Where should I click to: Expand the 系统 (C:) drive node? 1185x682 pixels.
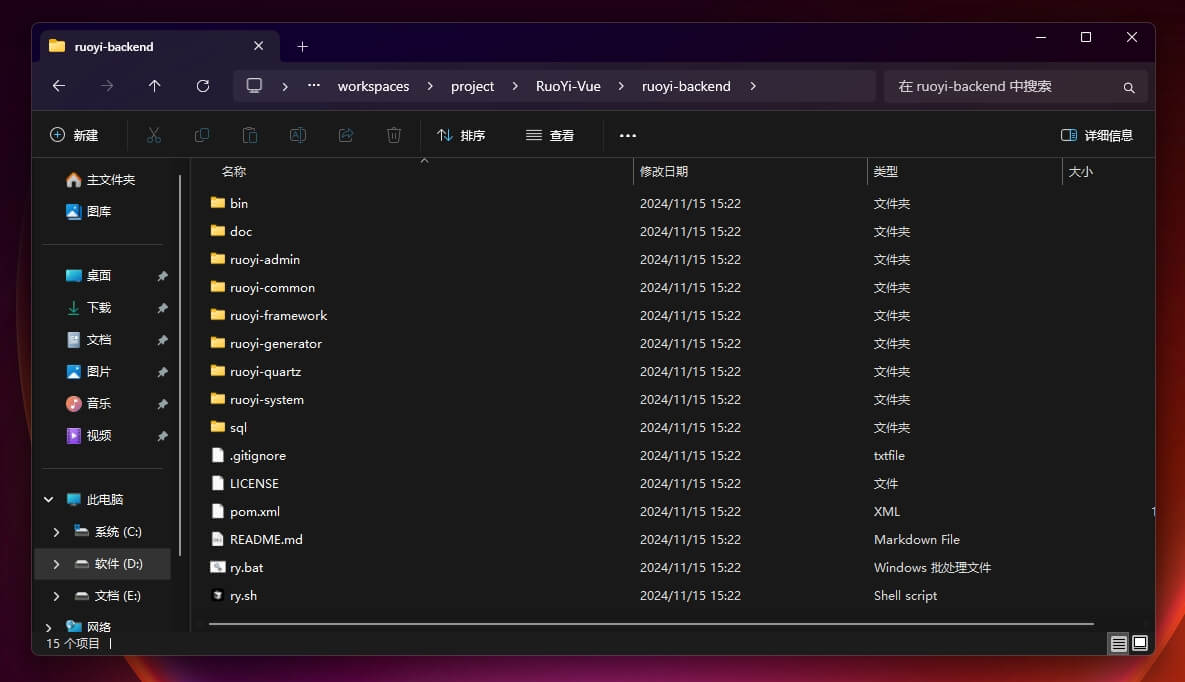pyautogui.click(x=56, y=532)
